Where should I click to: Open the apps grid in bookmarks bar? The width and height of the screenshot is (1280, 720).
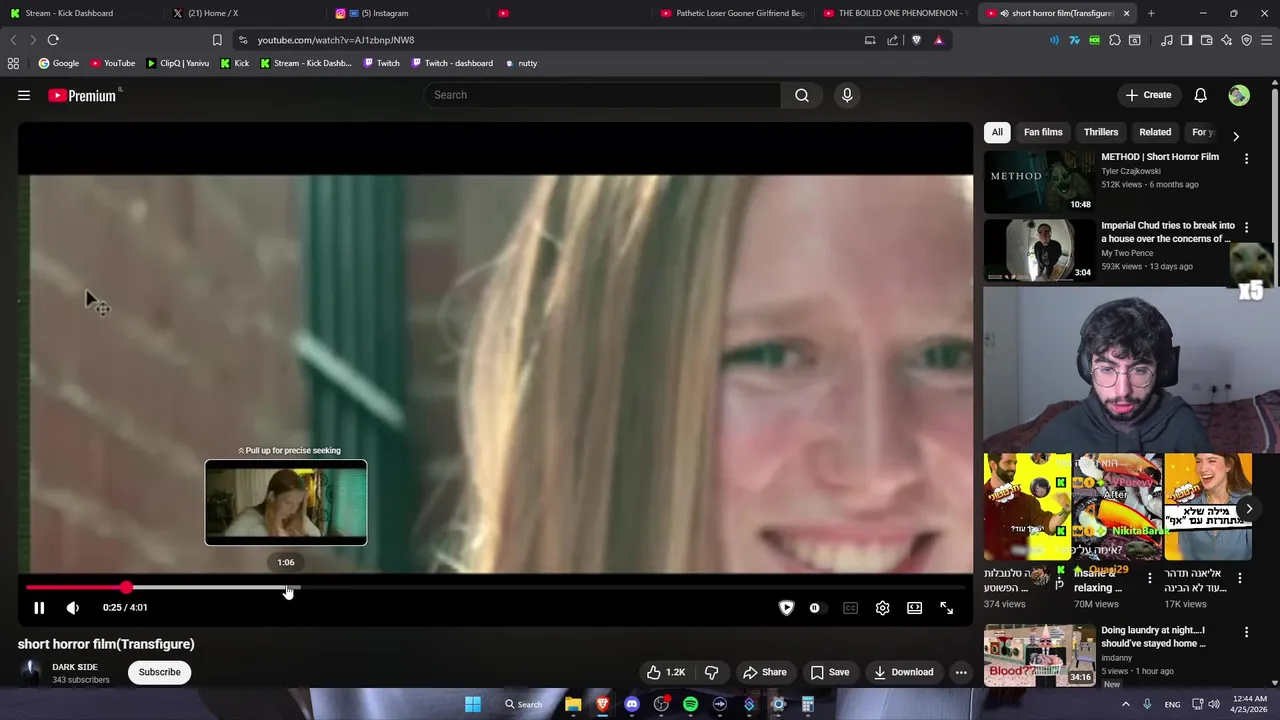point(13,63)
